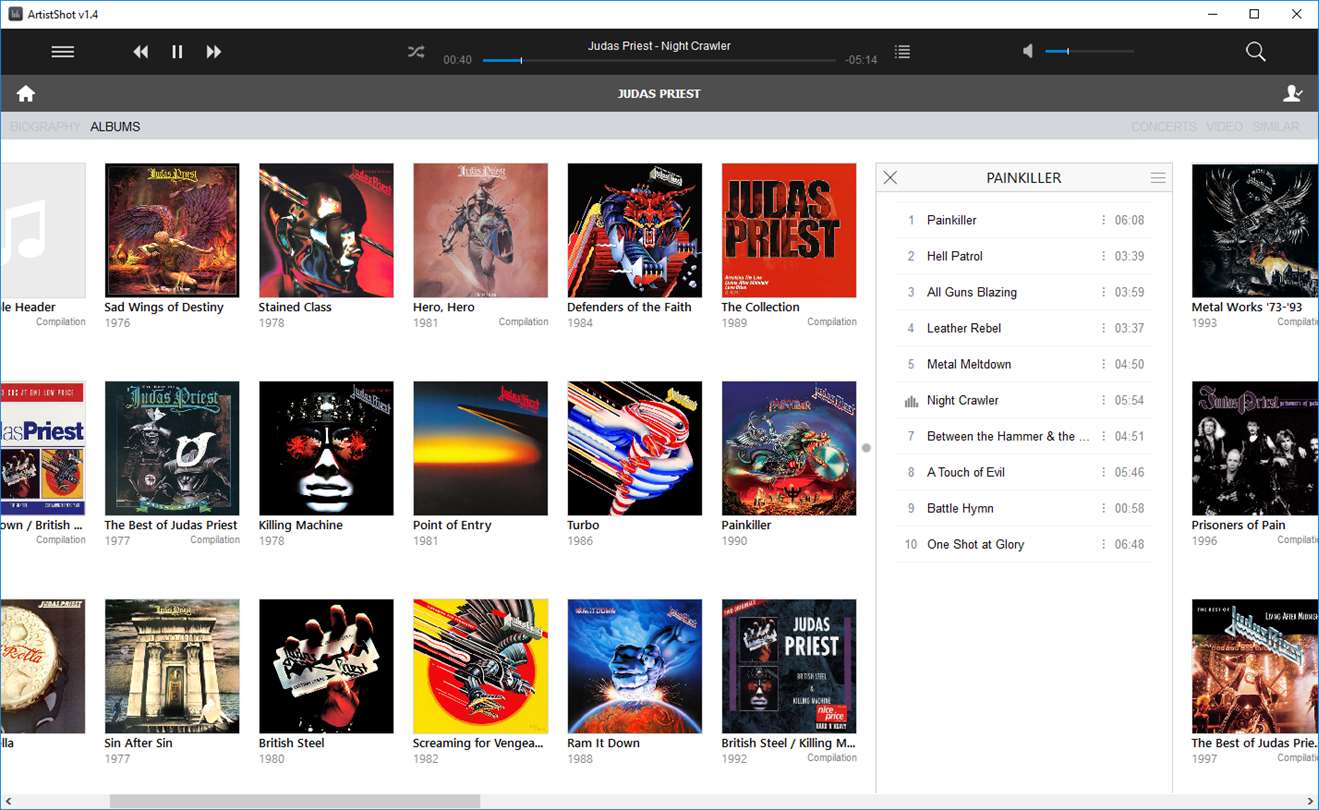Viewport: 1319px width, 810px height.
Task: Click the JUDAS PRIEST artist heading
Action: pyautogui.click(x=659, y=94)
